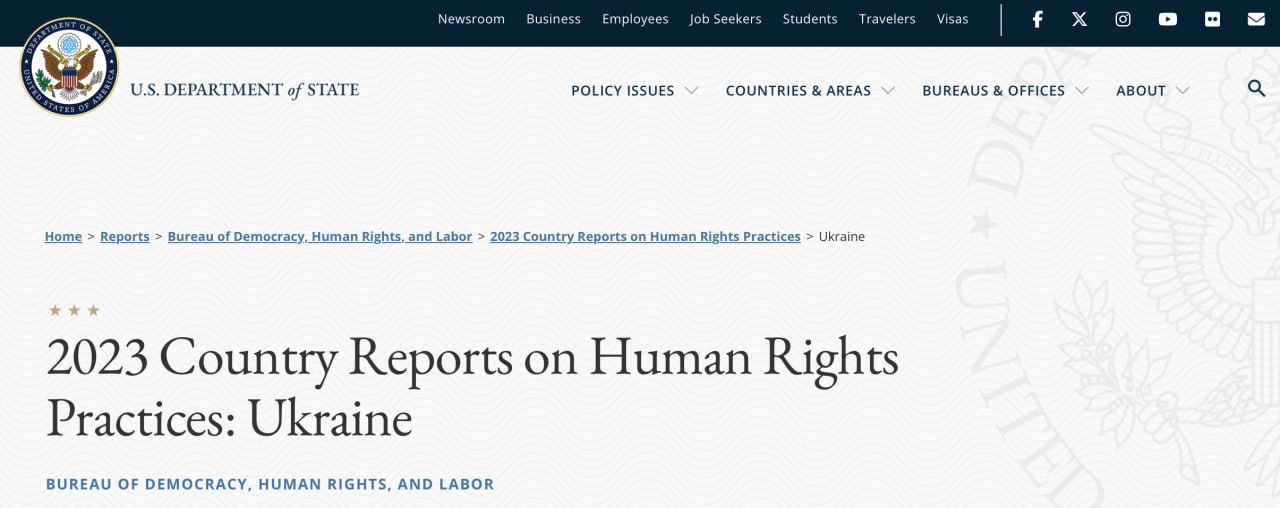Visit the Instagram icon link
Viewport: 1280px width, 508px height.
pos(1123,19)
